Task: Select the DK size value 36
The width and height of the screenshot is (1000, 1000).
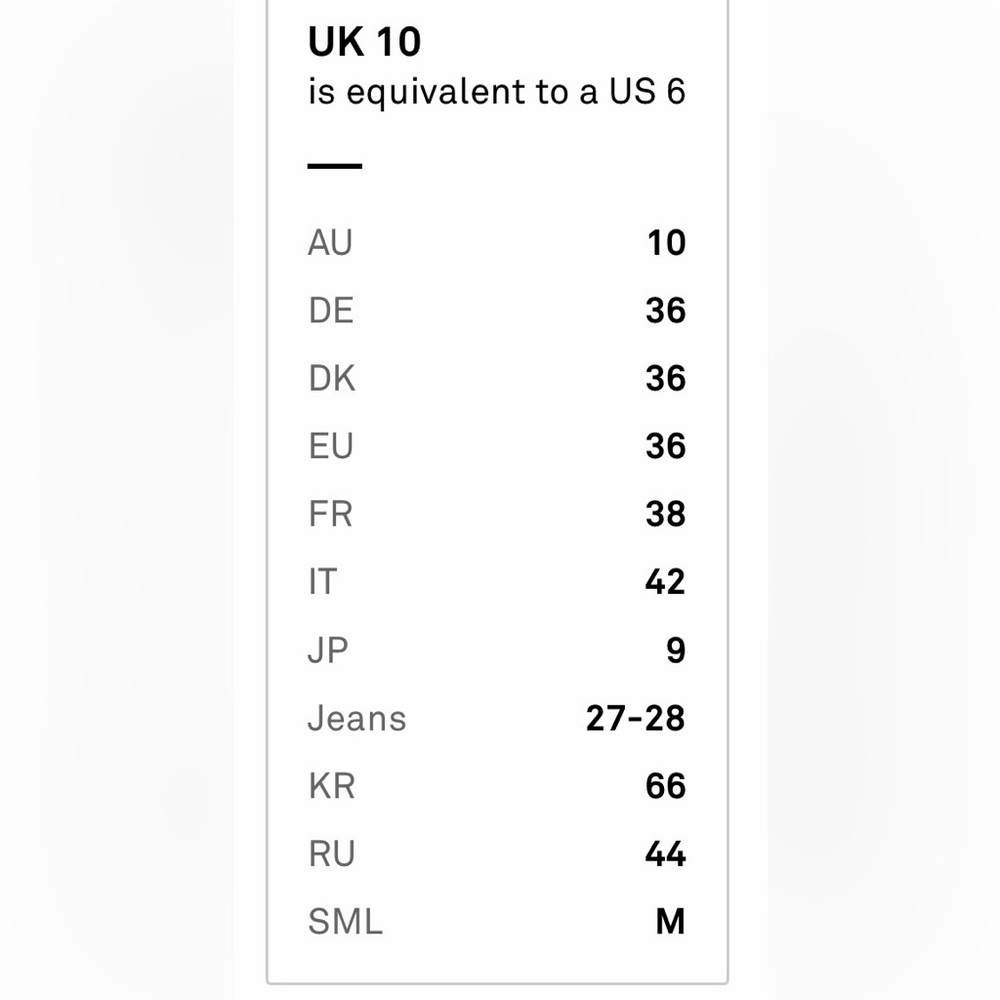Action: pos(665,378)
